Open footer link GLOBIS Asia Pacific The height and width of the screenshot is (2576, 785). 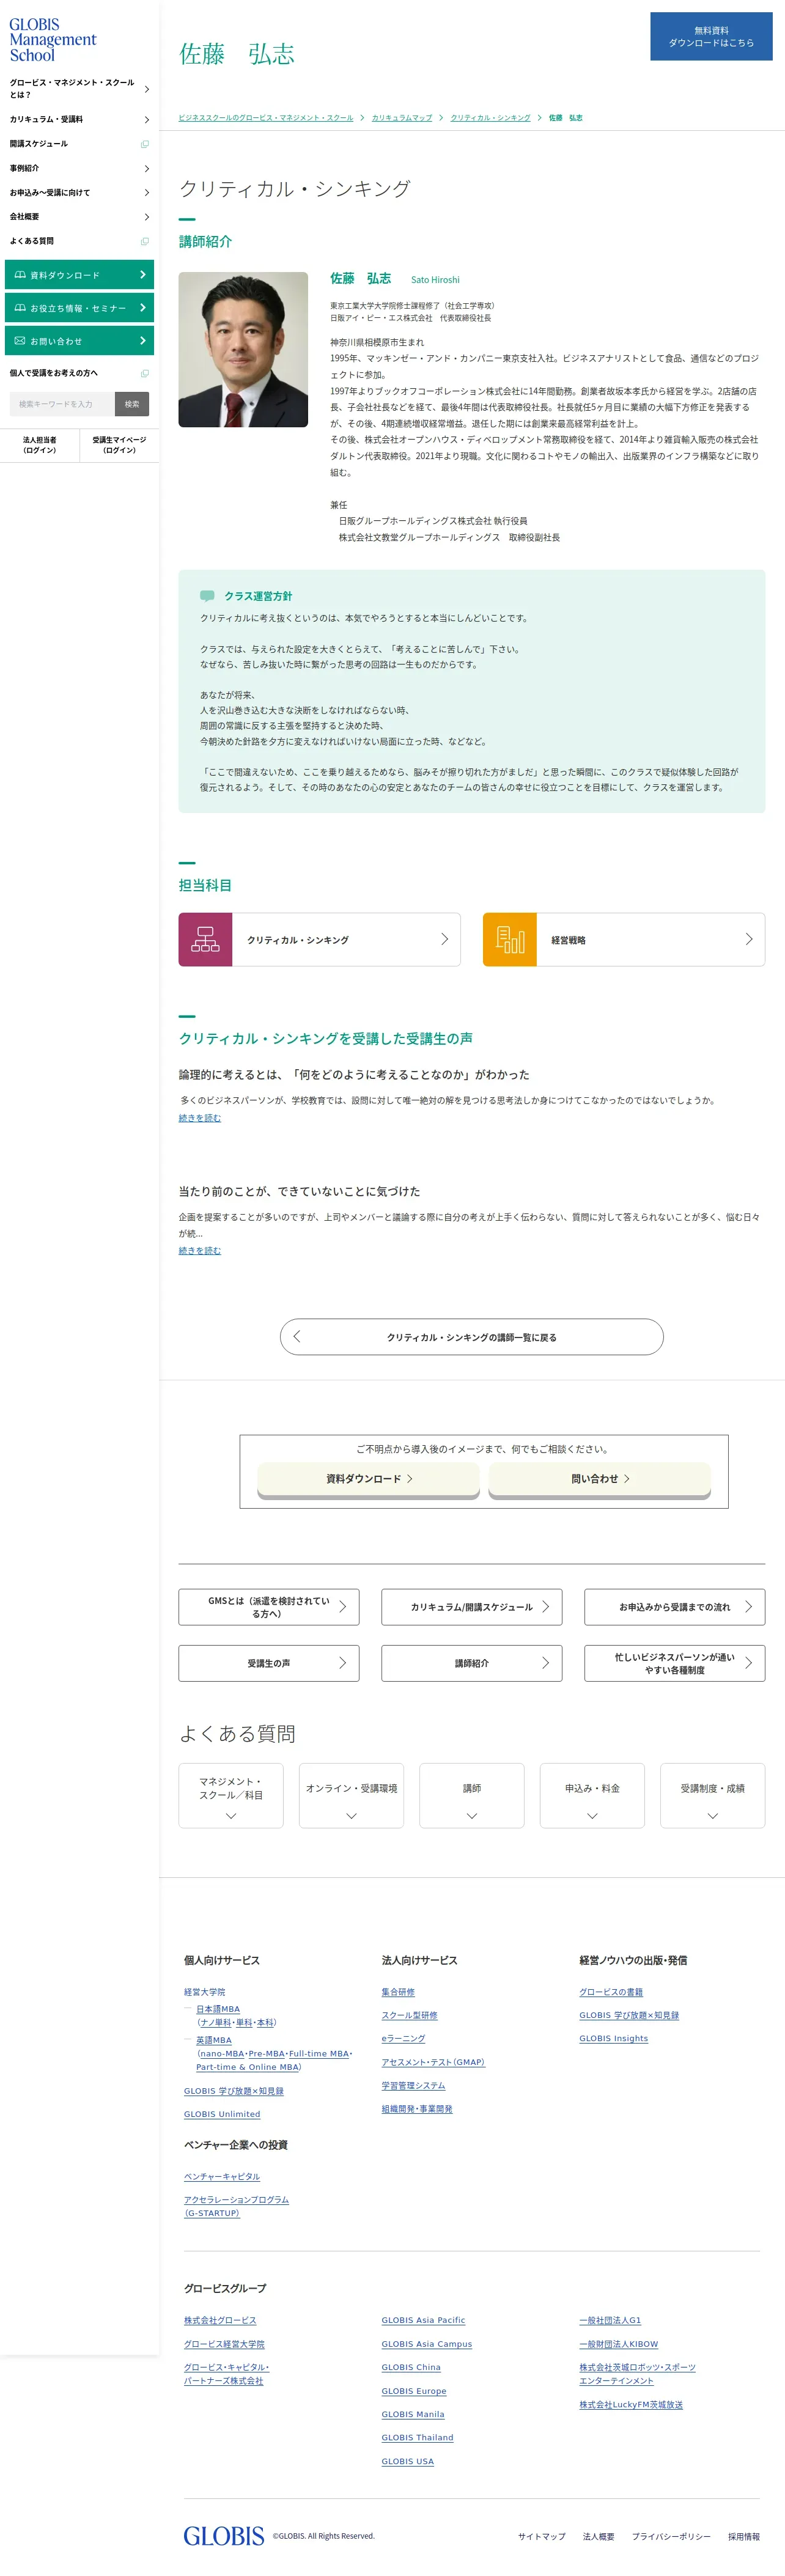click(423, 2320)
